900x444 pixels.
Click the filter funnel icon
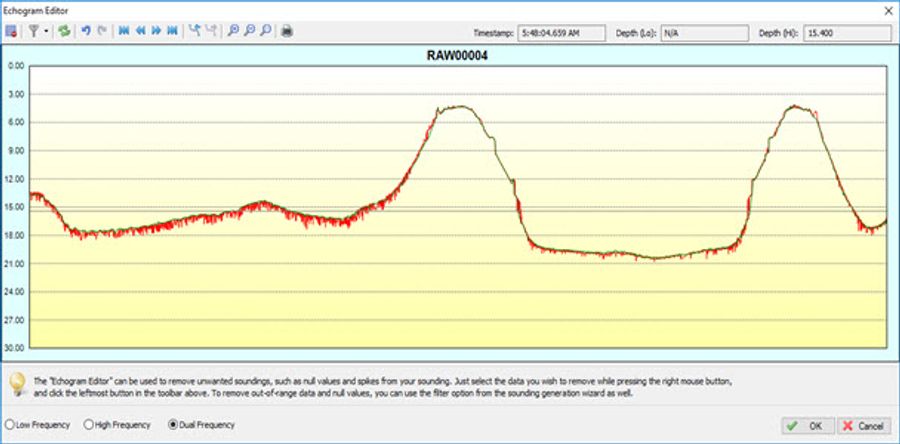(33, 31)
